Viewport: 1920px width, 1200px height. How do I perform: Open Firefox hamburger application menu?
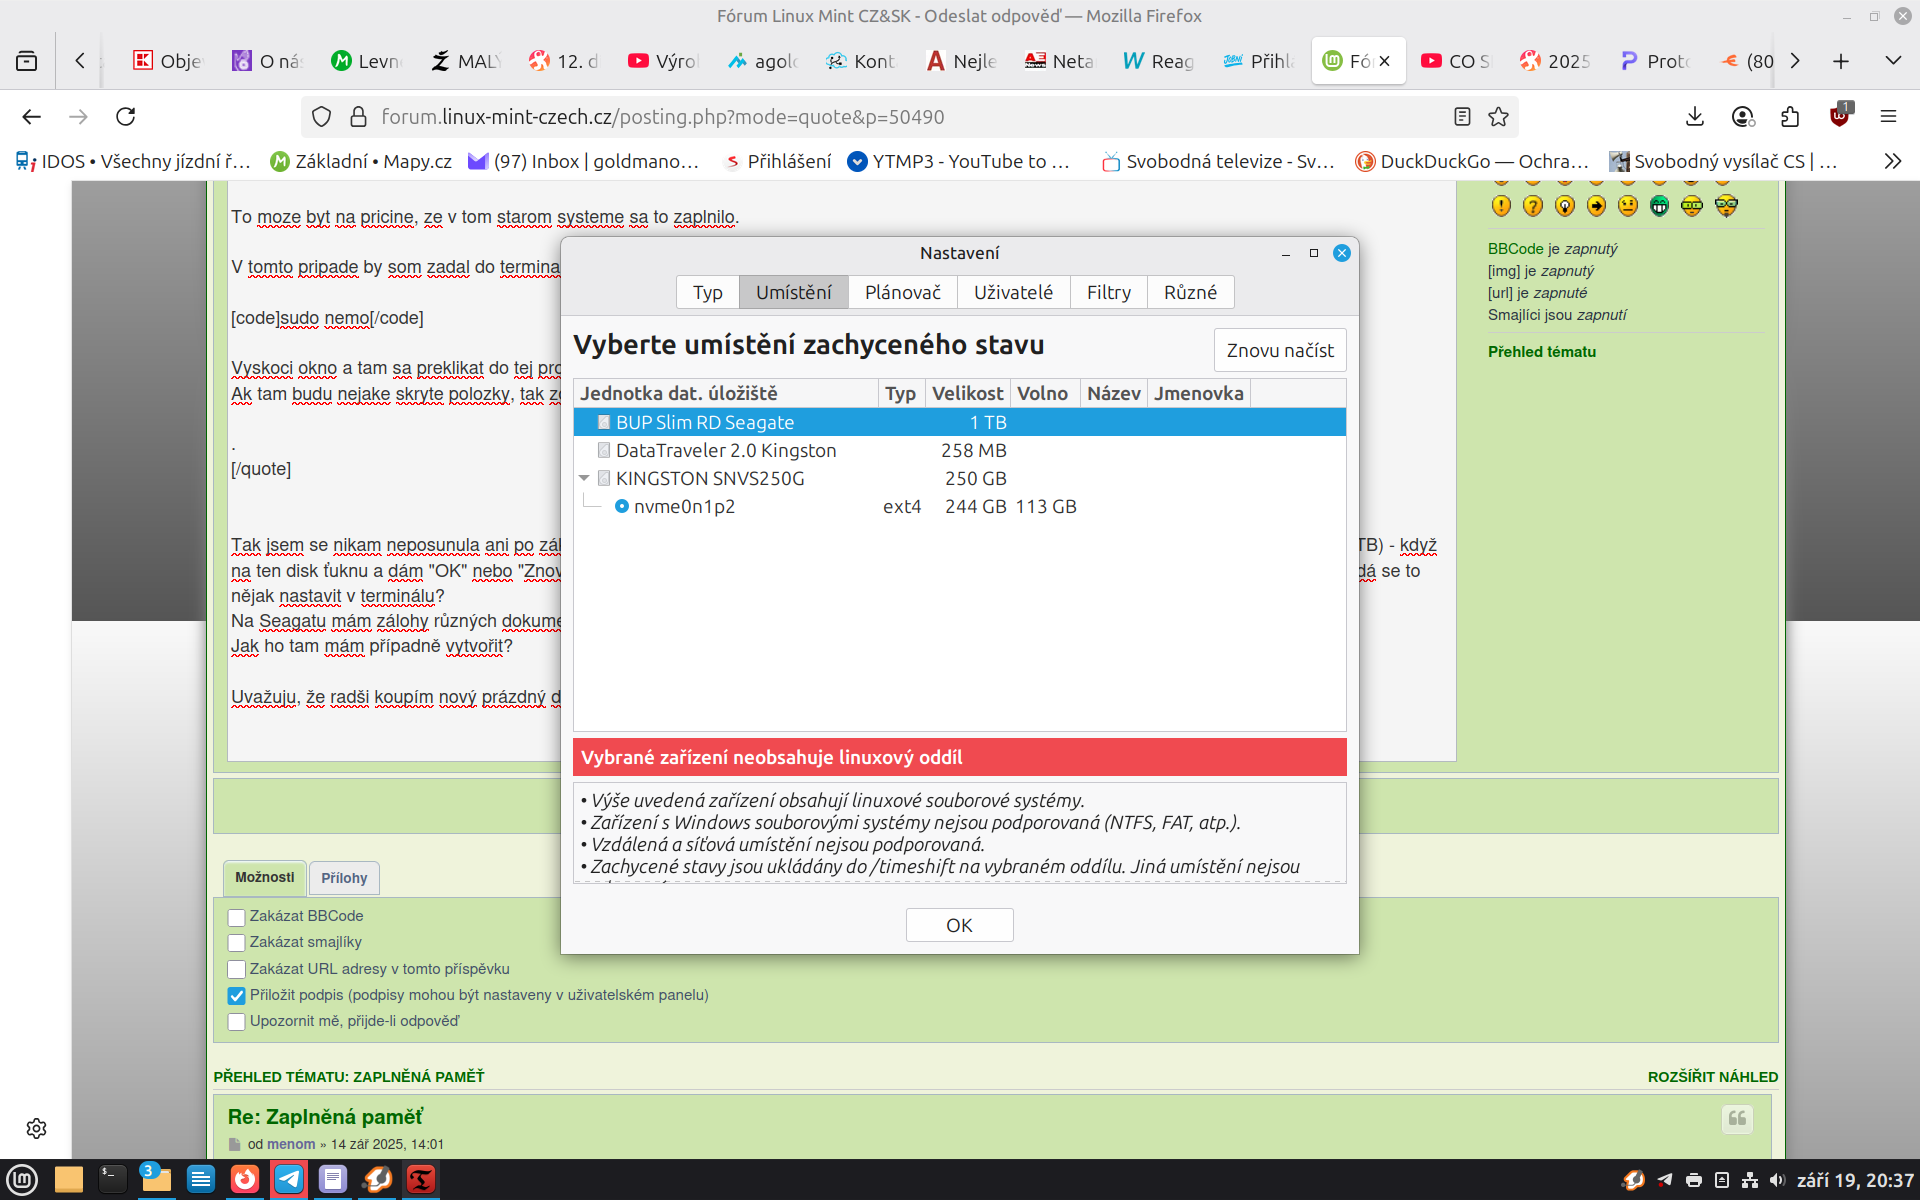[1888, 117]
